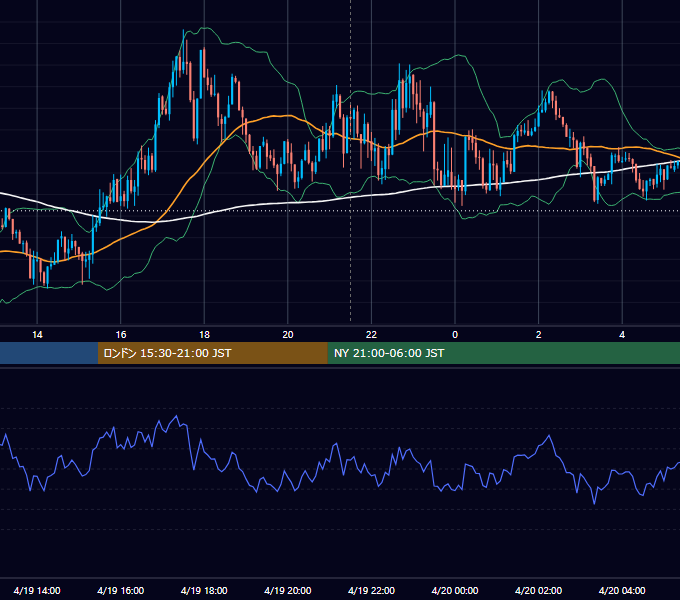
Task: Click the 18 hour label on price chart
Action: 204,335
